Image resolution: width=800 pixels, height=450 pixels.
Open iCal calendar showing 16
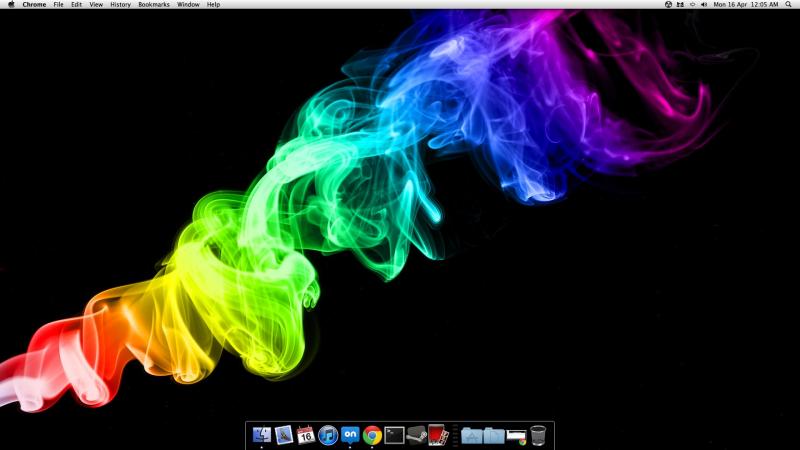click(x=306, y=435)
